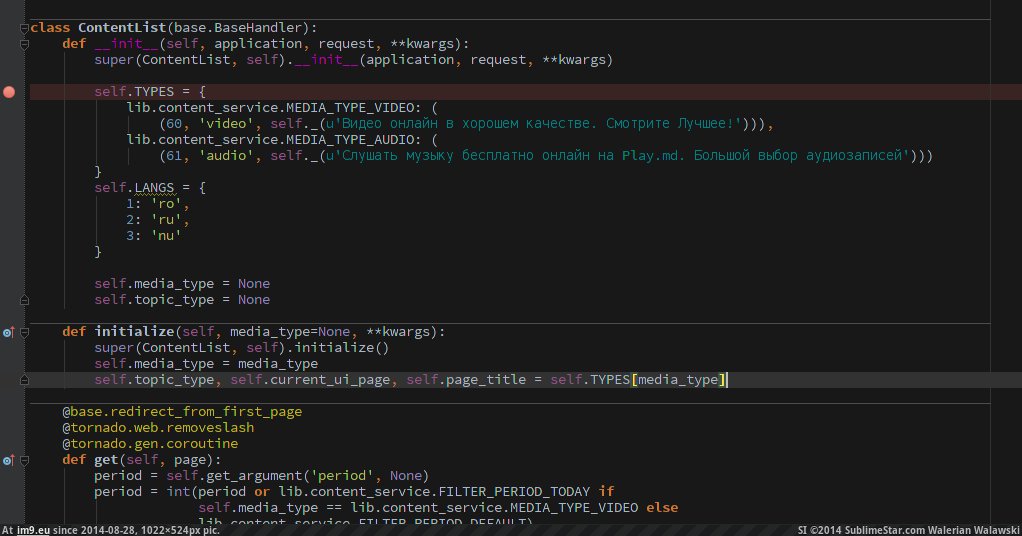The height and width of the screenshot is (536, 1022).
Task: Collapse the ContentList class fold marker
Action: 24,28
